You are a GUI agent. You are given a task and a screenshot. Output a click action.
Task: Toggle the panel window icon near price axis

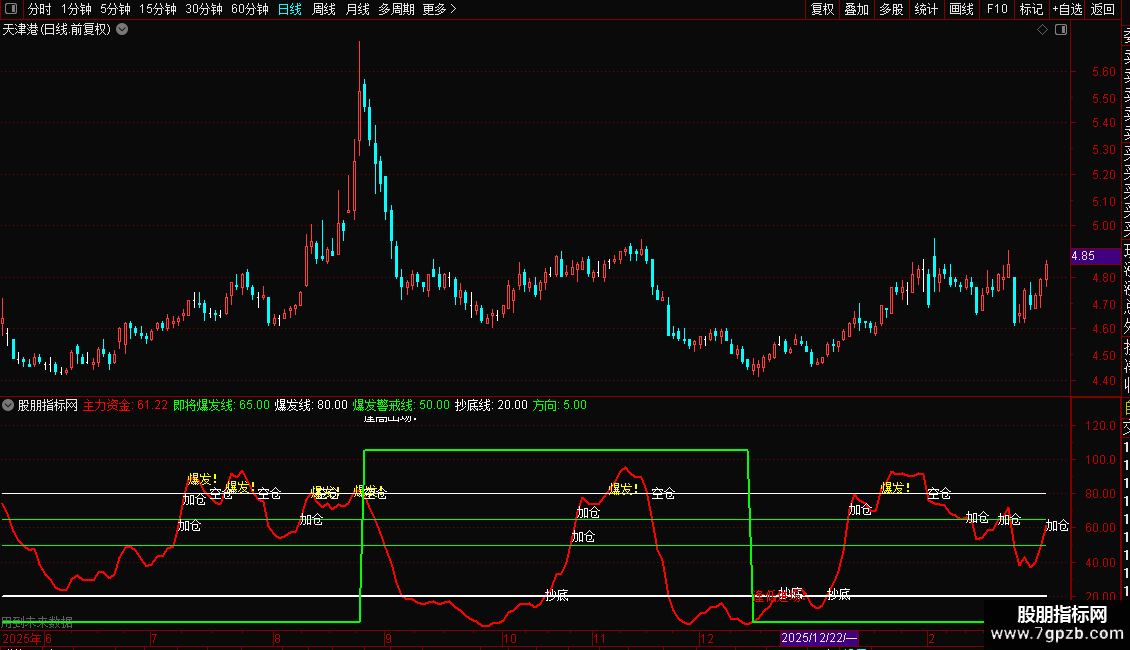1061,30
